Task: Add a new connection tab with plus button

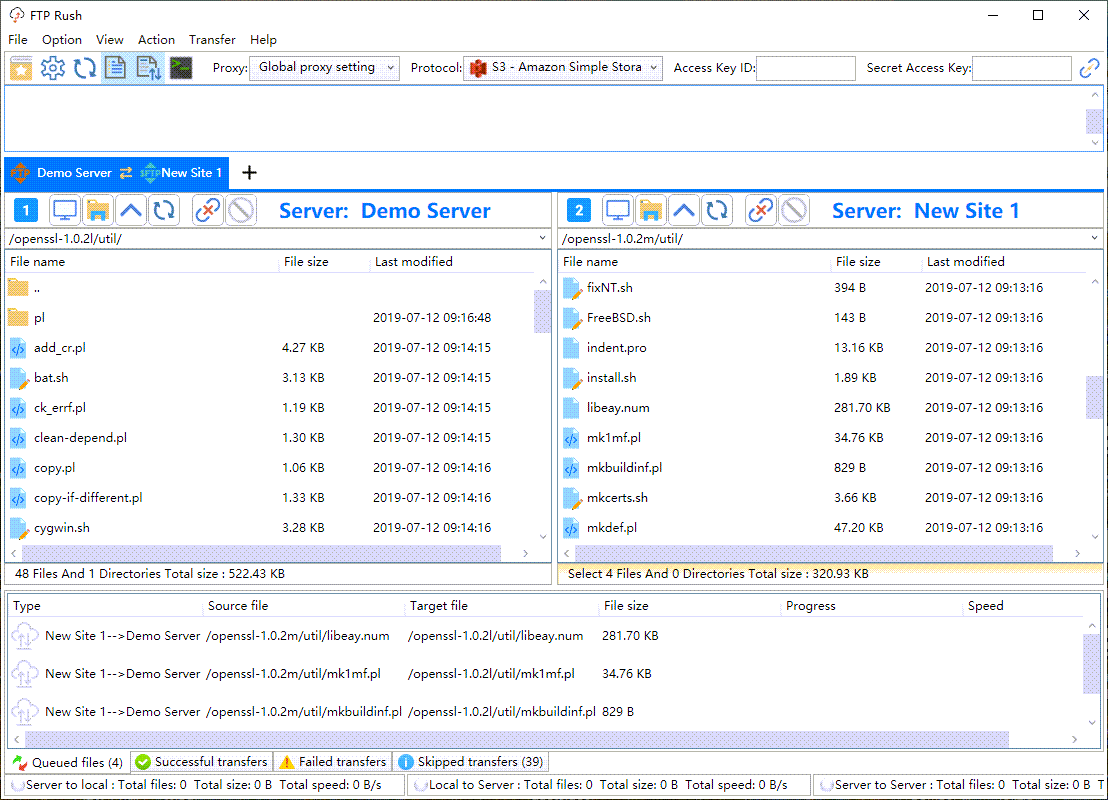Action: tap(249, 173)
